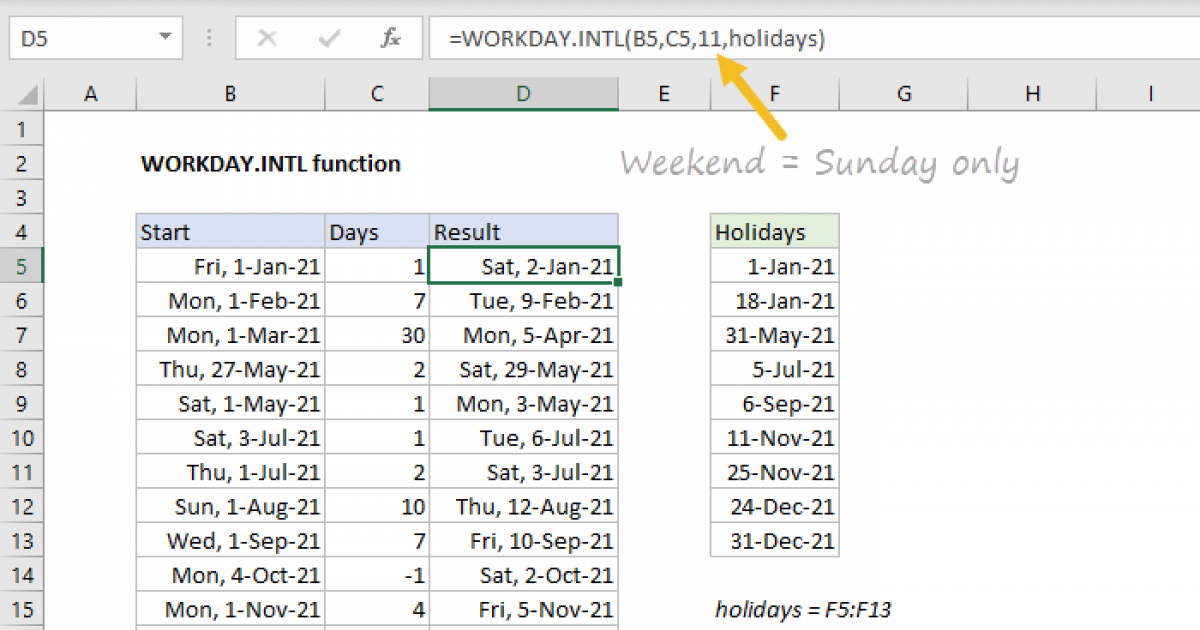Click the vertical ellipsis next to Name Box
This screenshot has width=1200, height=630.
click(208, 36)
